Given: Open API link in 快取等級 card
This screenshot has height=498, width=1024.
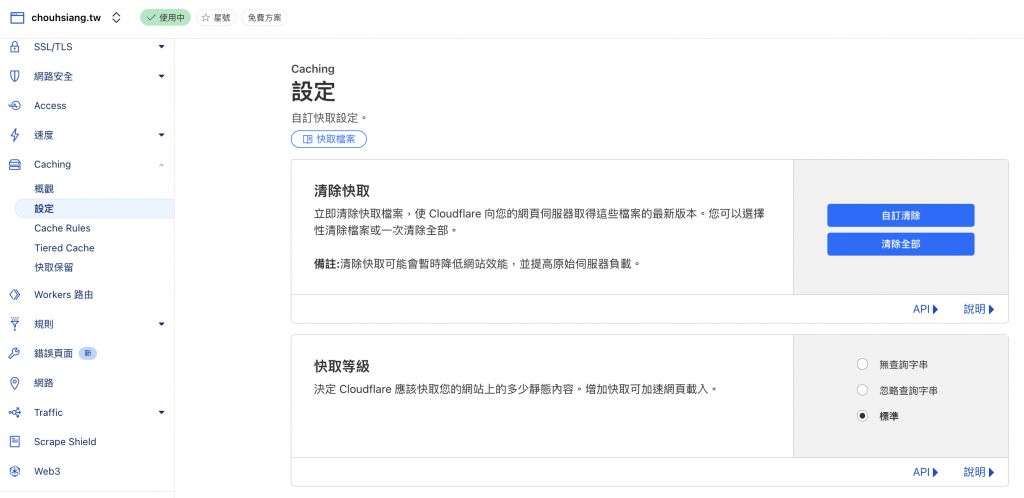Looking at the screenshot, I should 925,472.
